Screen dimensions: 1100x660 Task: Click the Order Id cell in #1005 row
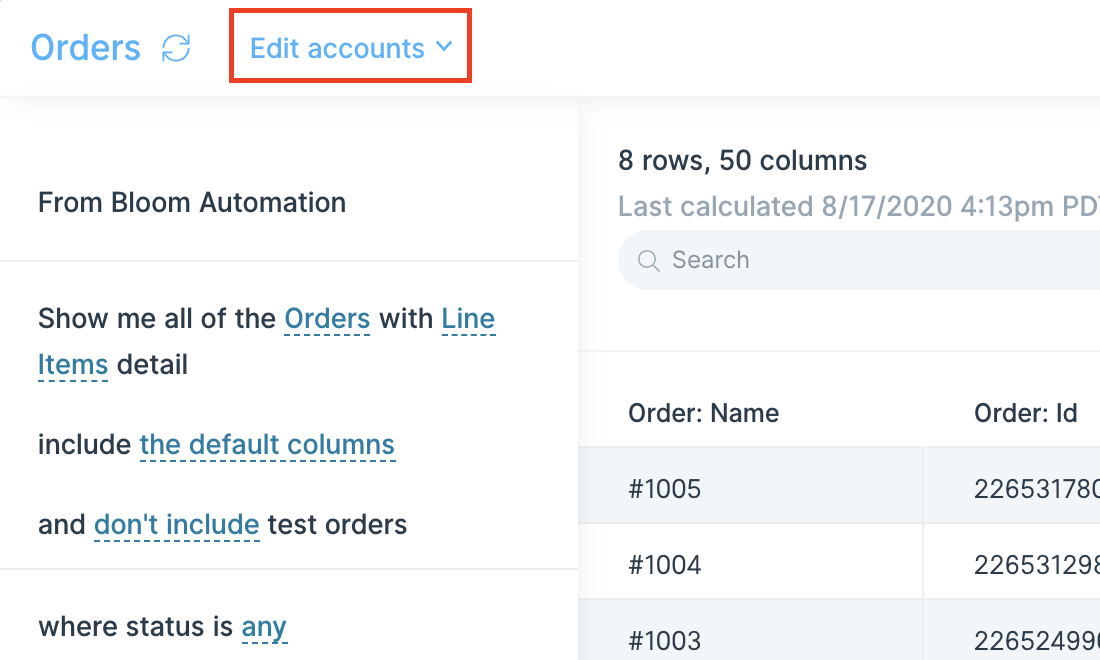tap(1012, 485)
